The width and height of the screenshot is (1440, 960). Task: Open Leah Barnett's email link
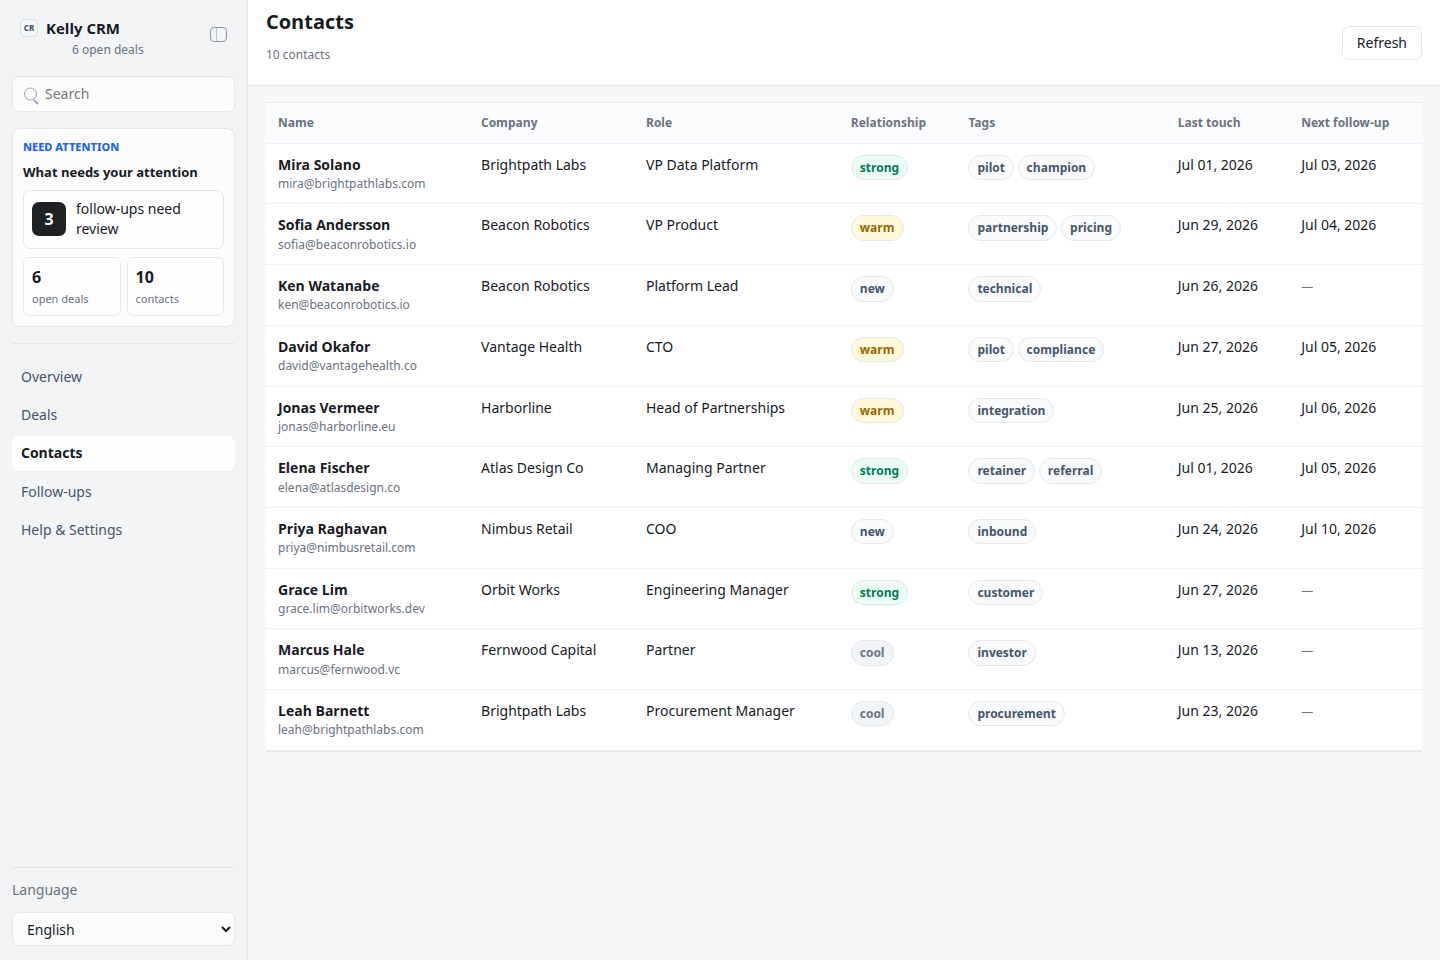pos(351,730)
